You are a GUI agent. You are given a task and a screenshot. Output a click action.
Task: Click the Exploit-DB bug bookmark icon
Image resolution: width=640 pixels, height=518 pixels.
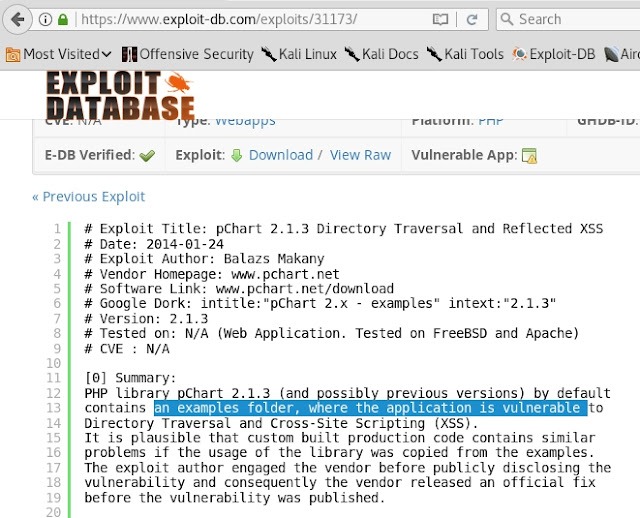[519, 54]
